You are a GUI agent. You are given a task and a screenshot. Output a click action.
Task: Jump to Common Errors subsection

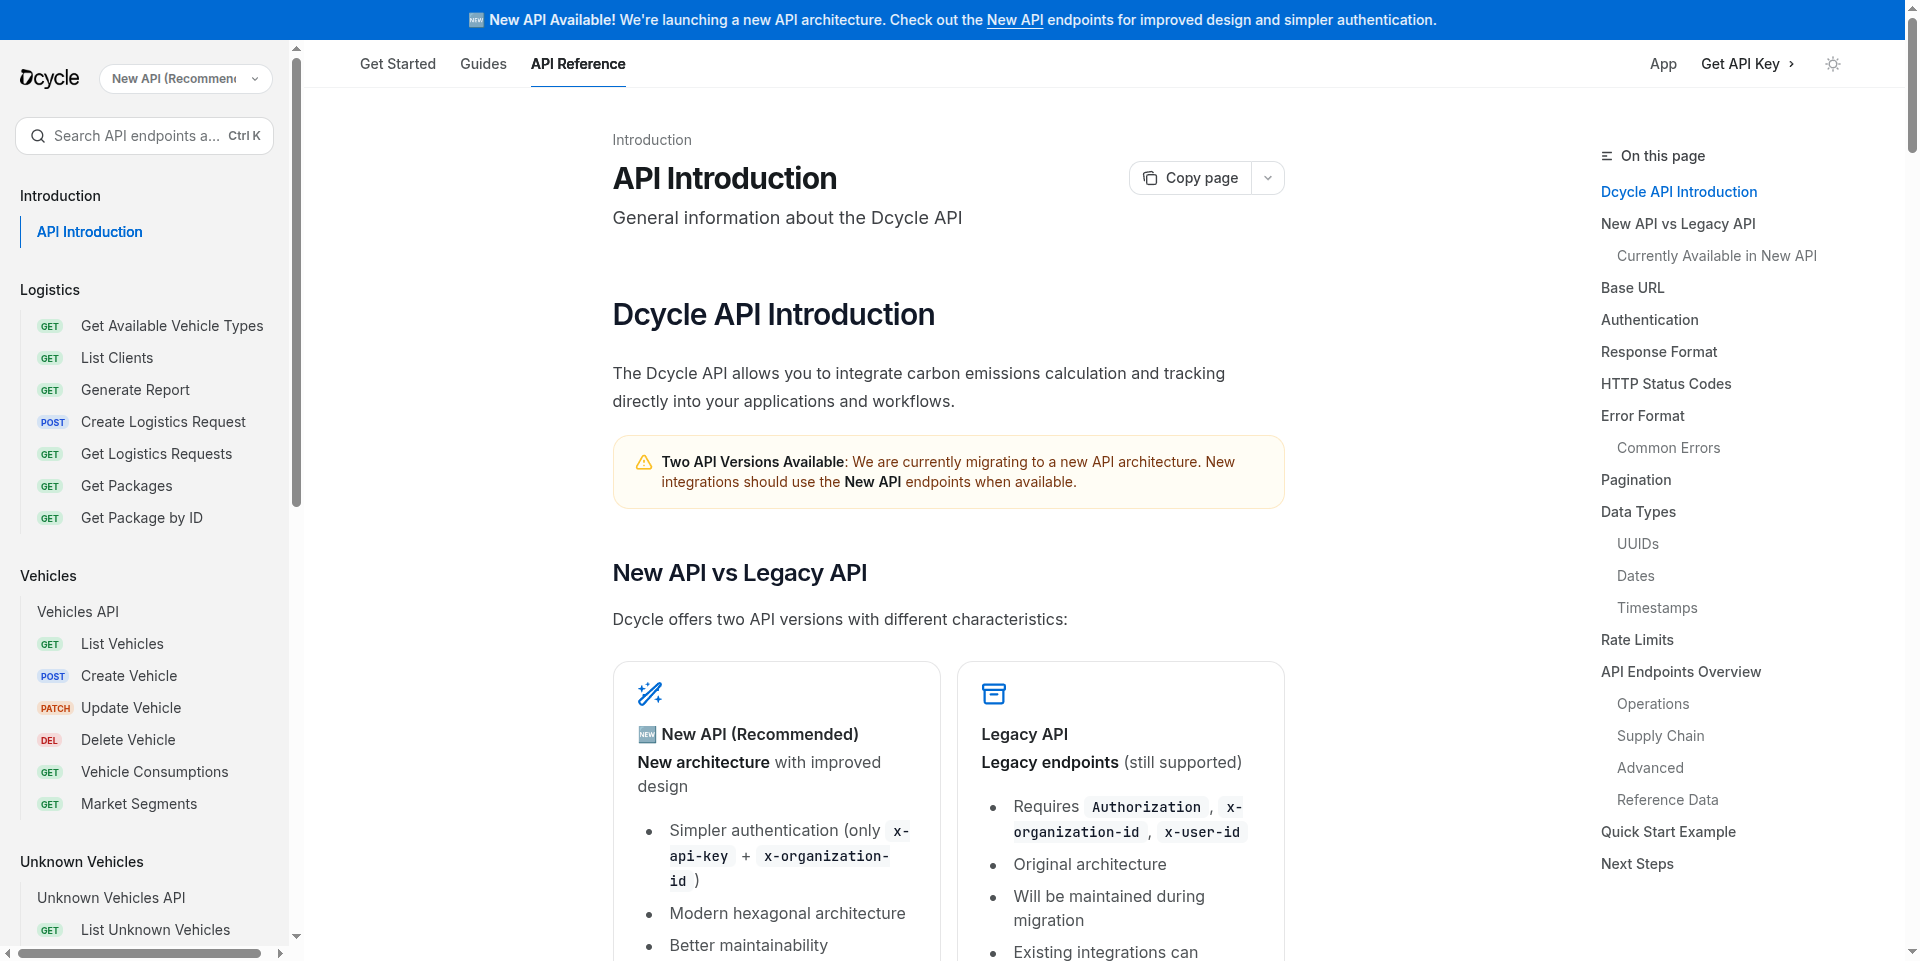[x=1669, y=448]
